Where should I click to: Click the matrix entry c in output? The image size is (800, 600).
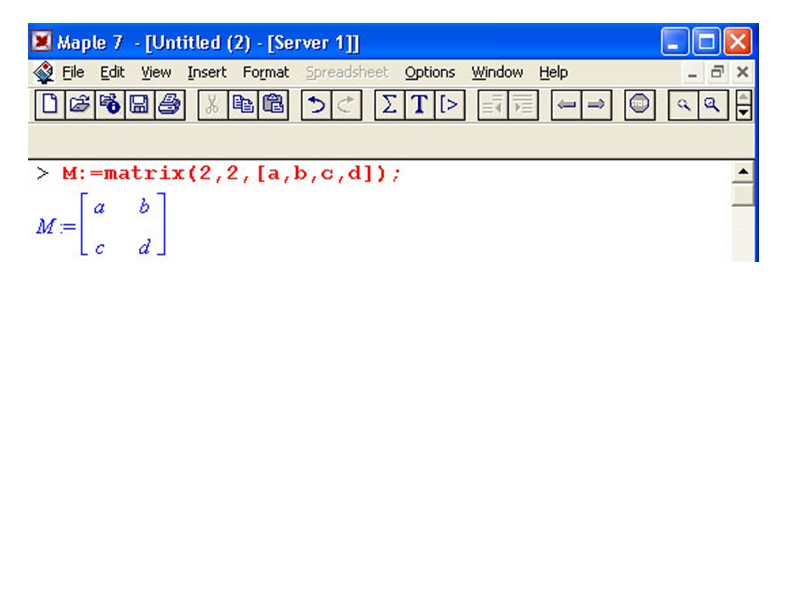99,248
